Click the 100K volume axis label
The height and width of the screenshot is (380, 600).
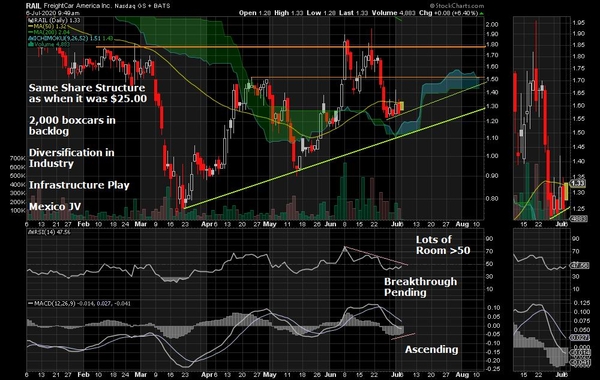tap(17, 210)
